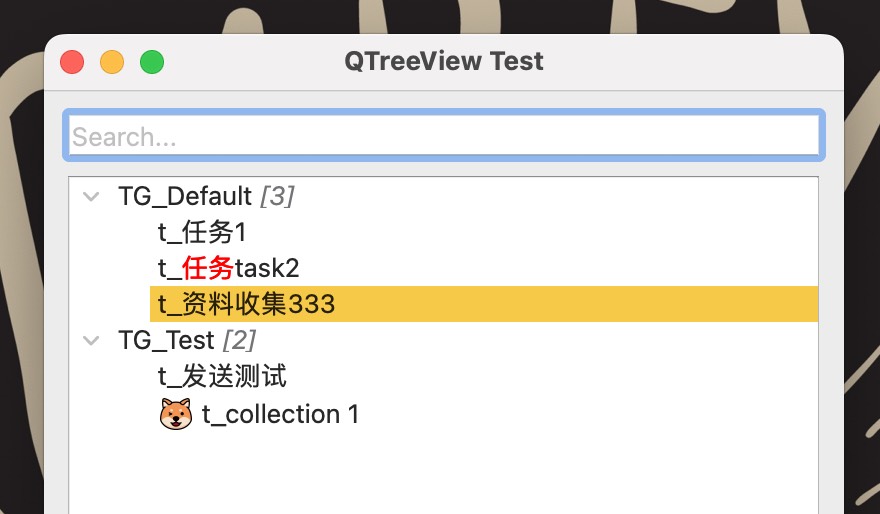Select the t_任务task2 item
This screenshot has height=514, width=880.
pos(228,268)
